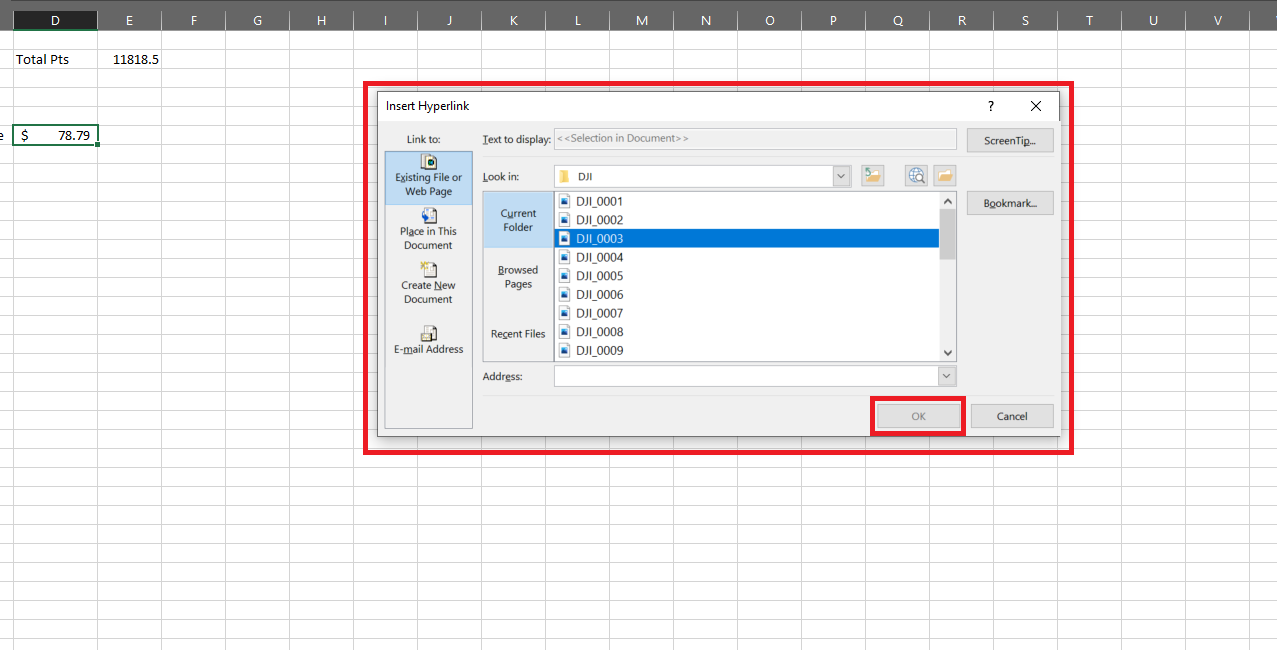This screenshot has width=1277, height=650.
Task: Switch to Current Folder view
Action: [x=518, y=220]
